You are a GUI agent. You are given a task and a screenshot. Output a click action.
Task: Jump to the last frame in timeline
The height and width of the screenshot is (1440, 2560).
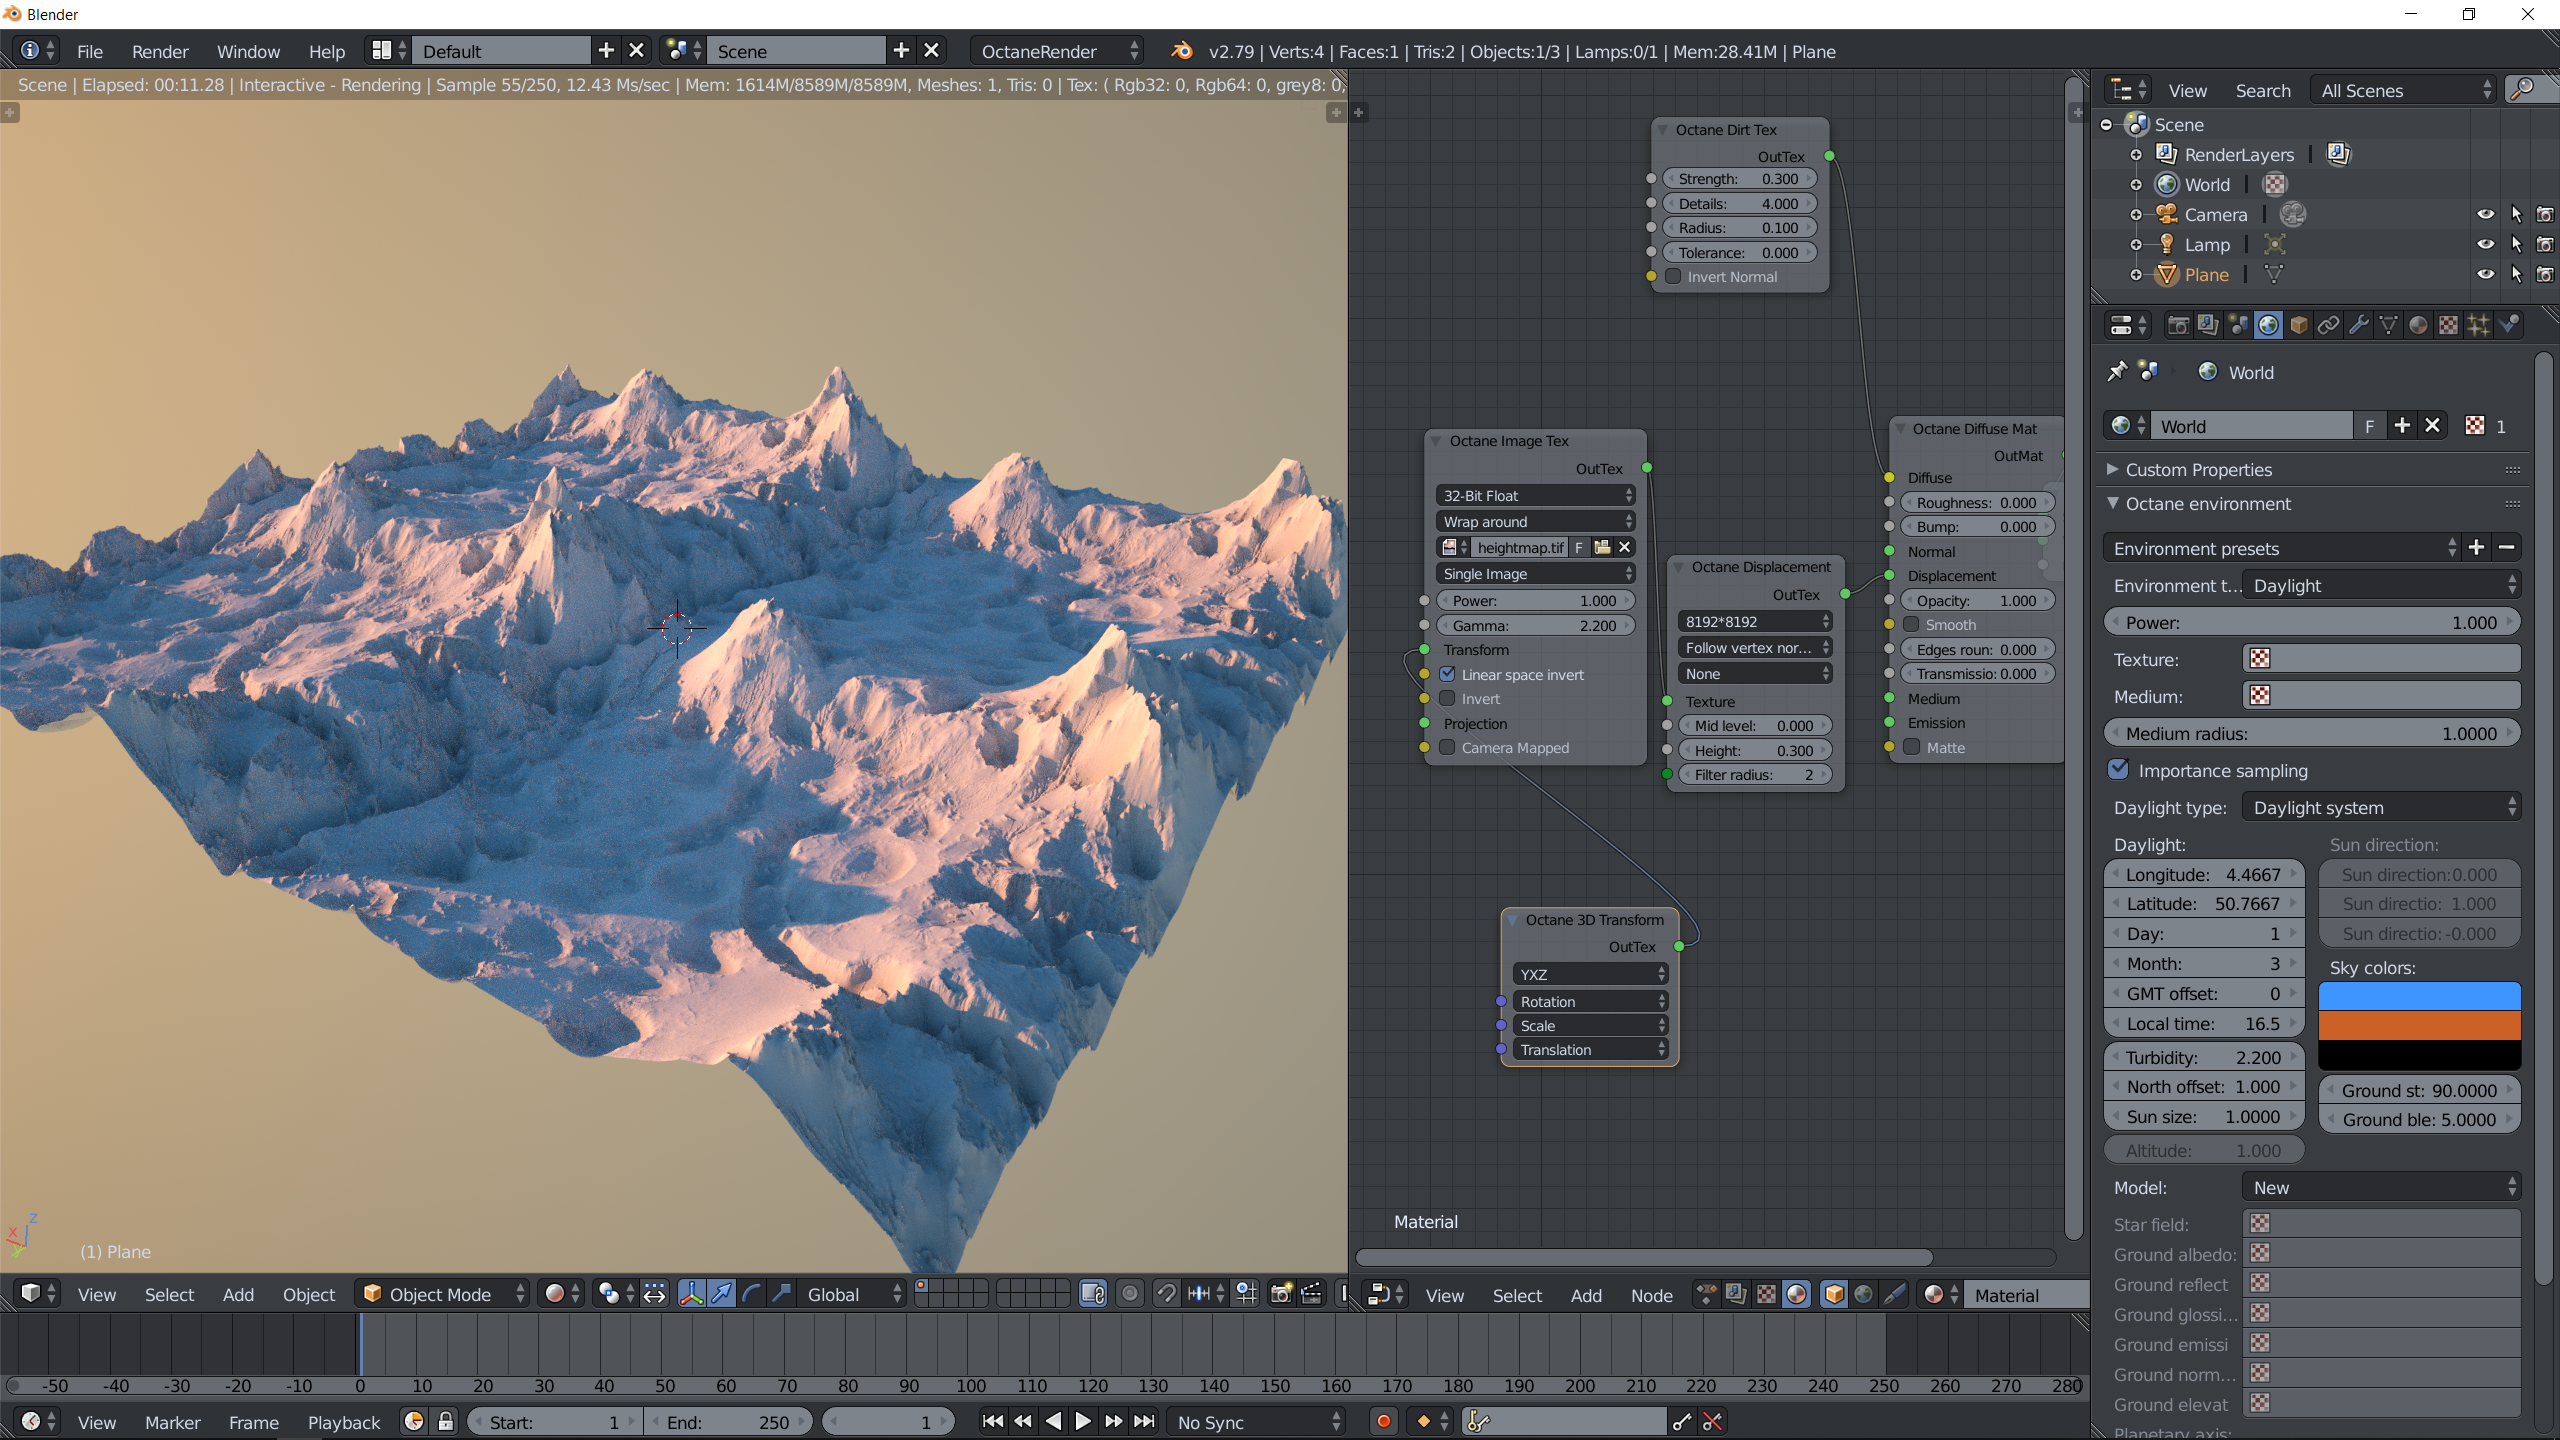pyautogui.click(x=1145, y=1421)
